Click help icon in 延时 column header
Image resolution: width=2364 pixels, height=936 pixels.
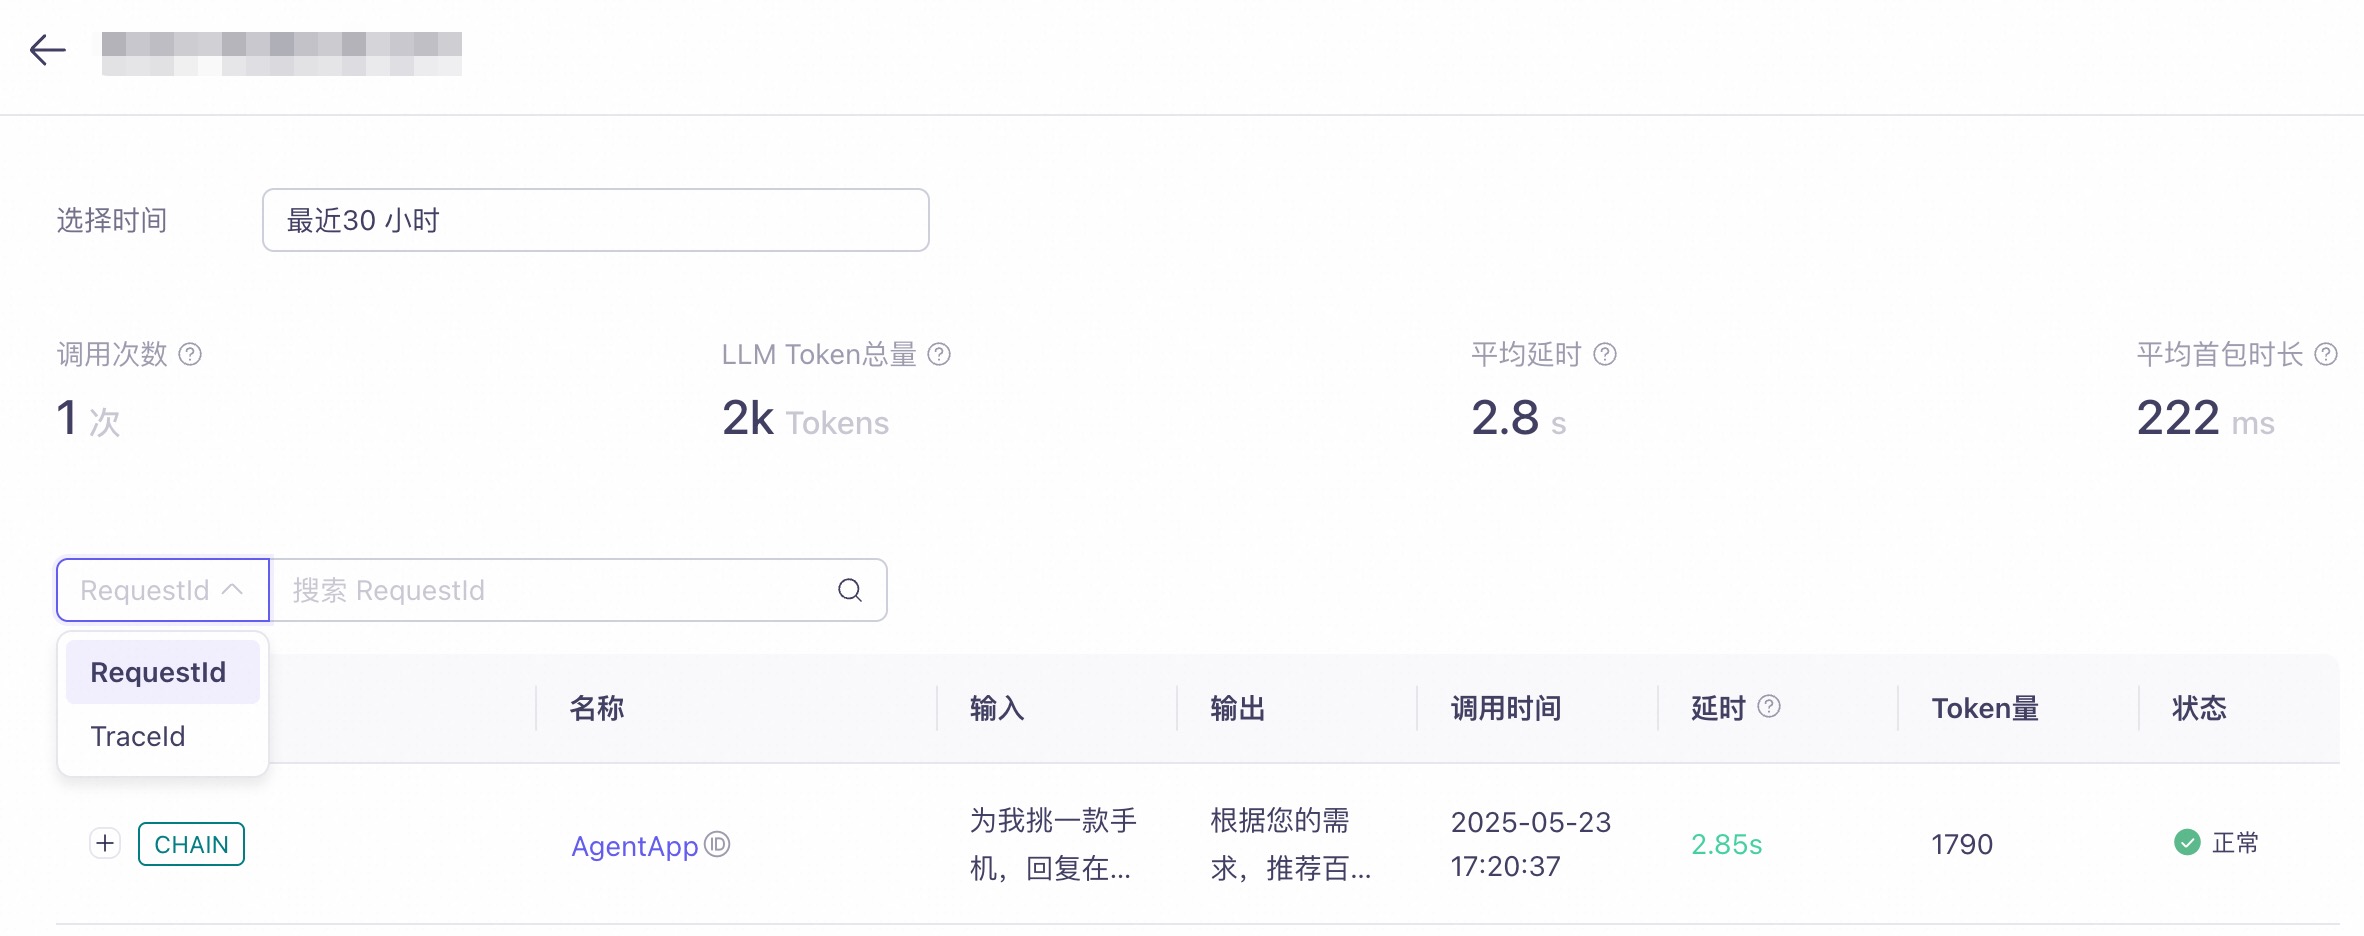pos(1769,707)
